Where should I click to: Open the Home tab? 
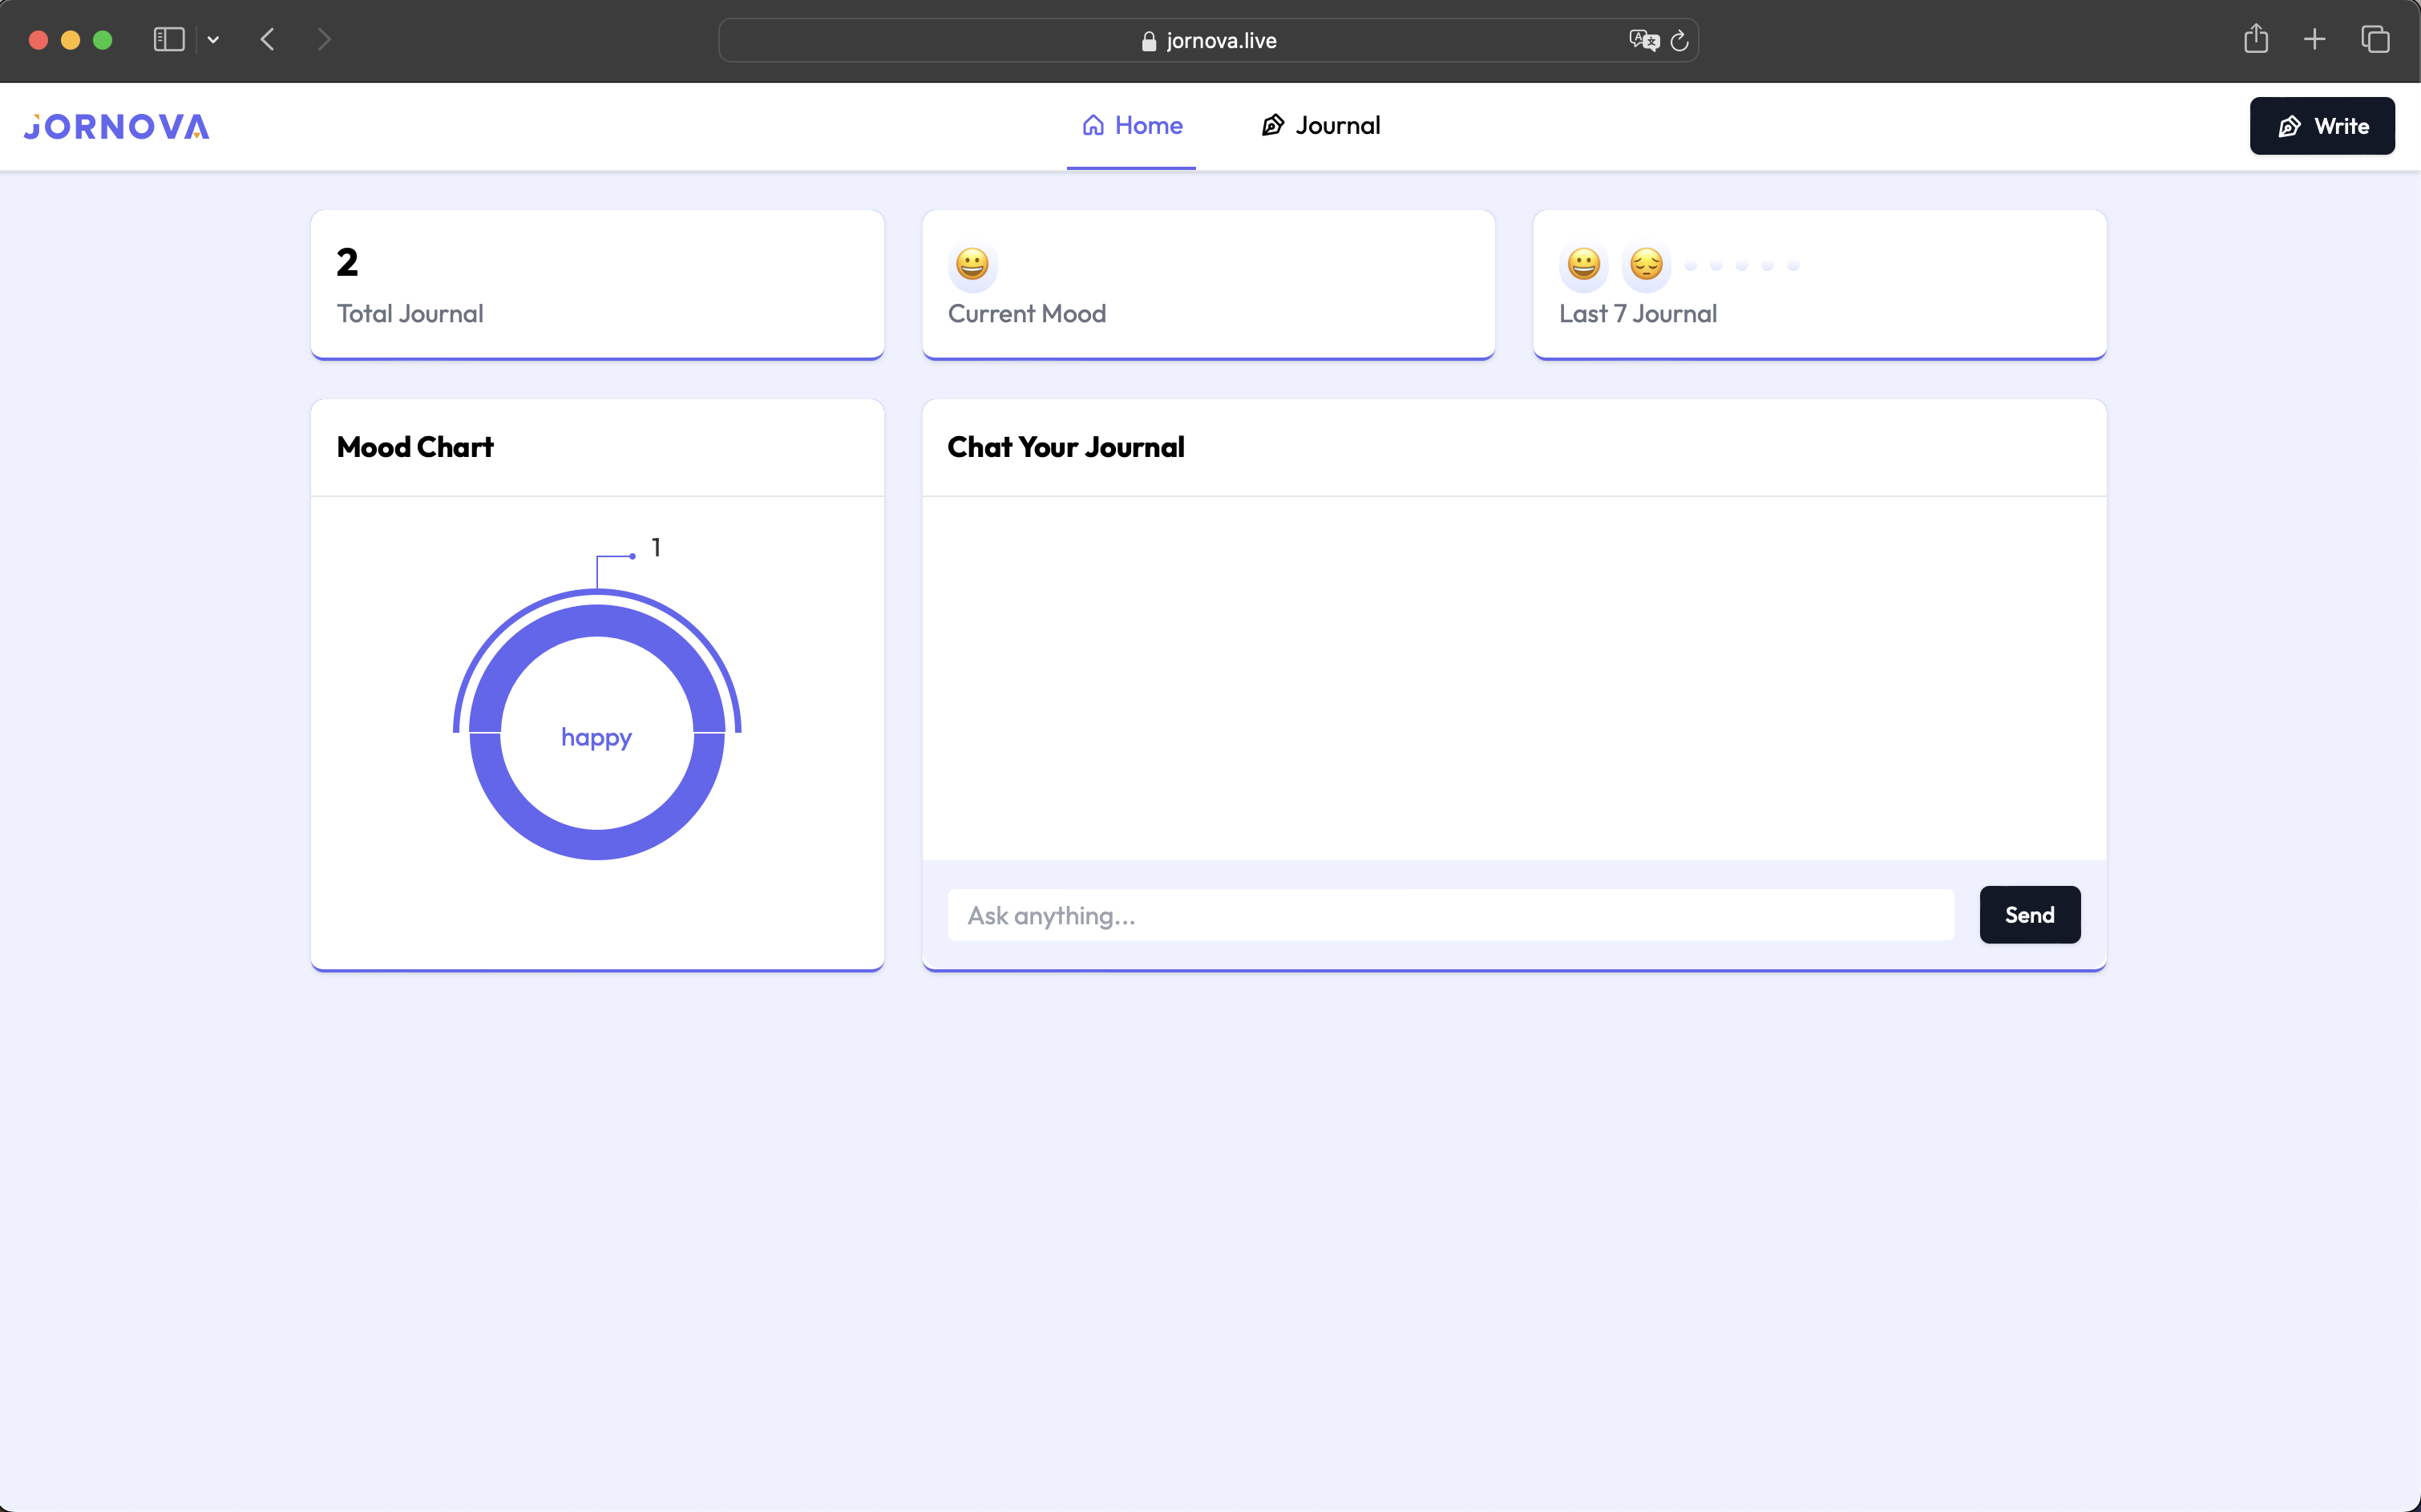click(1131, 126)
